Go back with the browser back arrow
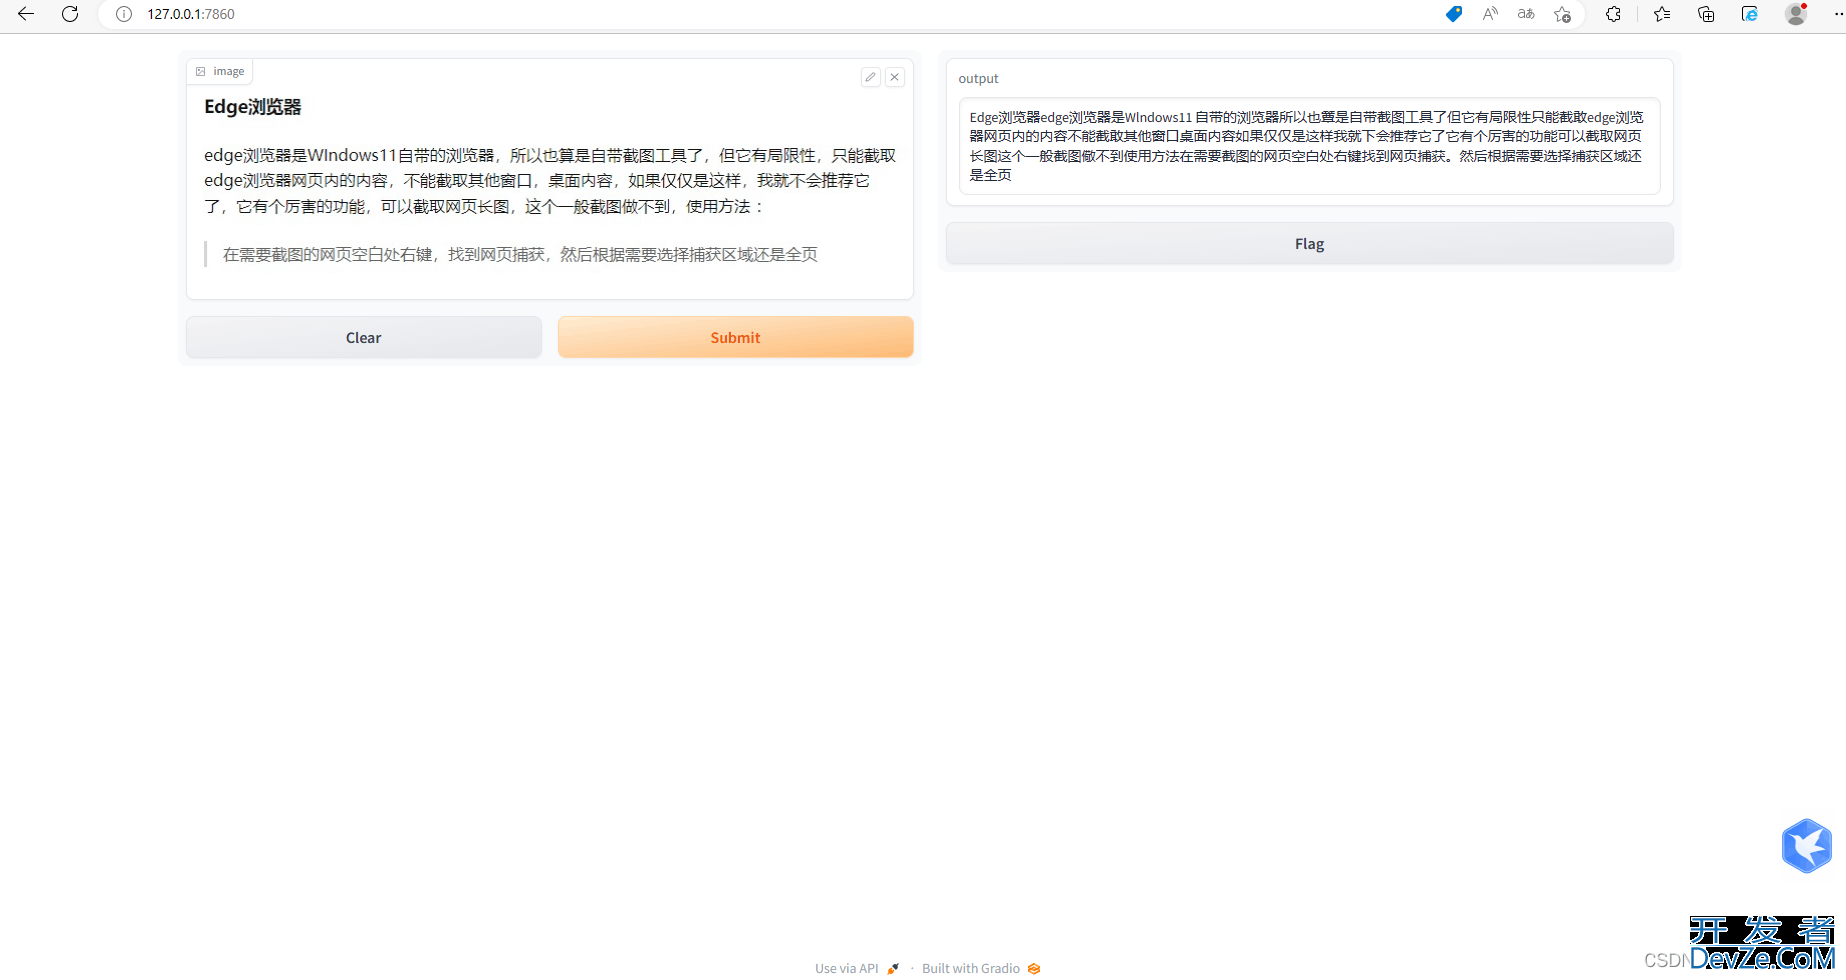This screenshot has width=1846, height=980. pyautogui.click(x=26, y=14)
